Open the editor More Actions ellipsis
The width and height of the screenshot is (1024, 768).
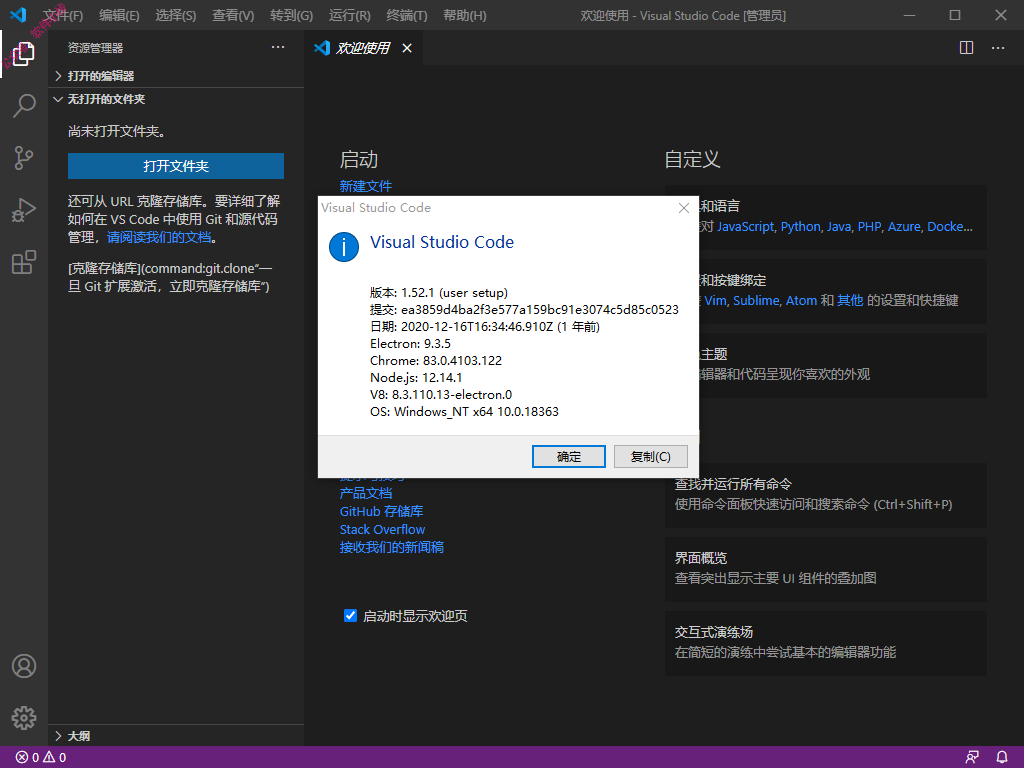click(x=998, y=48)
